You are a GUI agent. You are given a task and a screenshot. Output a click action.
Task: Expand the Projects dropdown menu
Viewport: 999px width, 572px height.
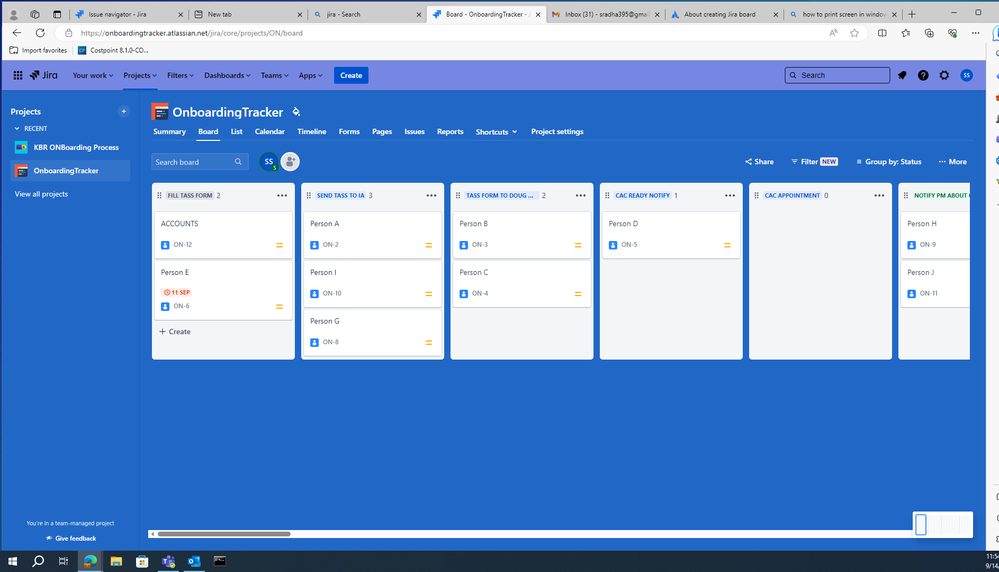[x=140, y=75]
